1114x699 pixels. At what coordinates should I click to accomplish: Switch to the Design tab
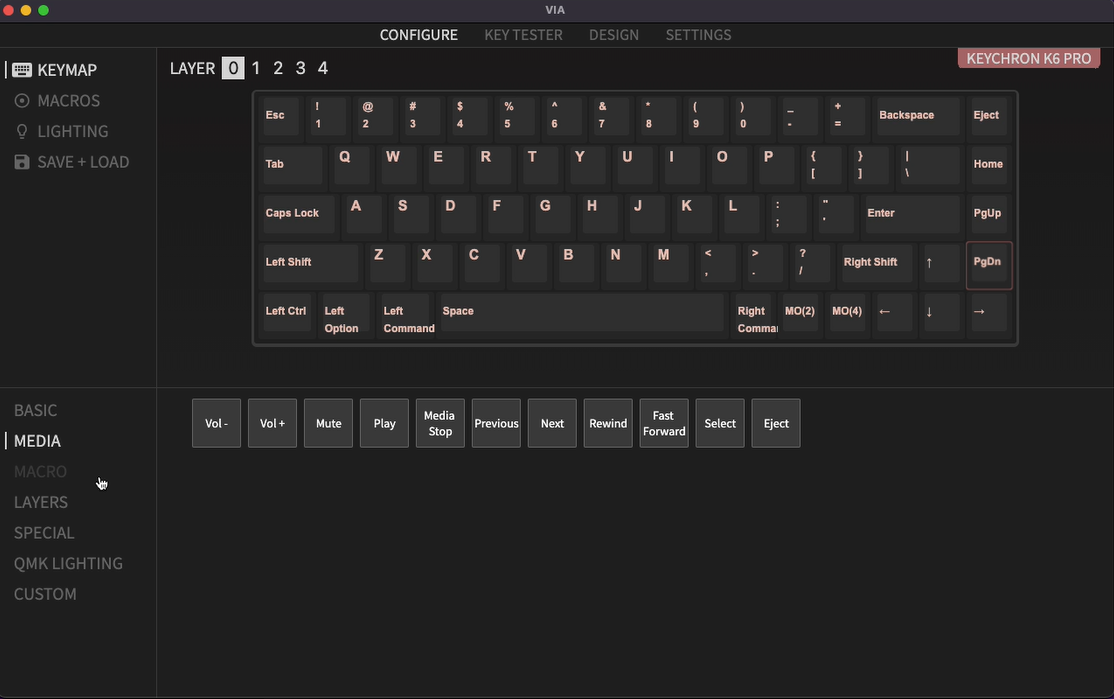(613, 35)
